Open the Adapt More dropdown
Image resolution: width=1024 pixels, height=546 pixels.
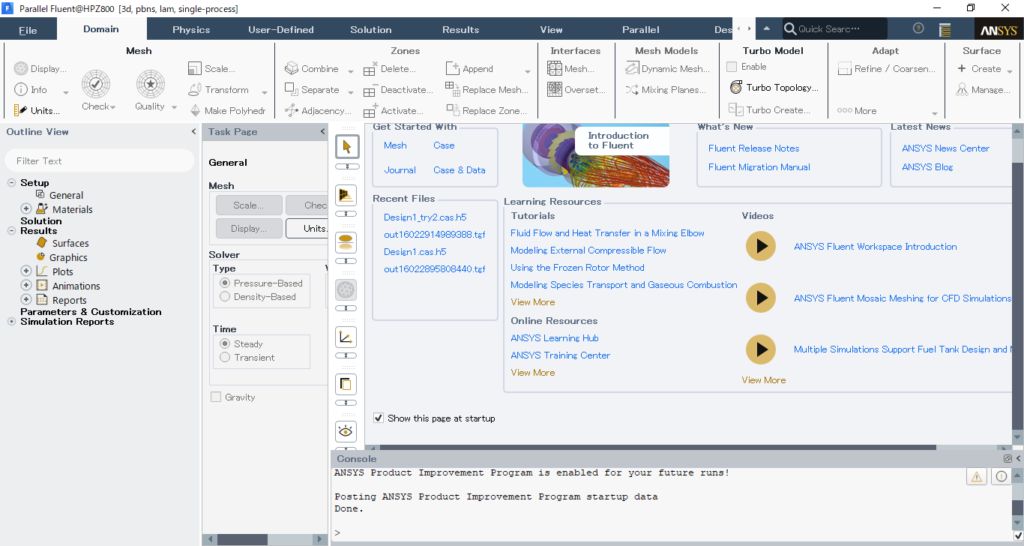pyautogui.click(x=935, y=112)
